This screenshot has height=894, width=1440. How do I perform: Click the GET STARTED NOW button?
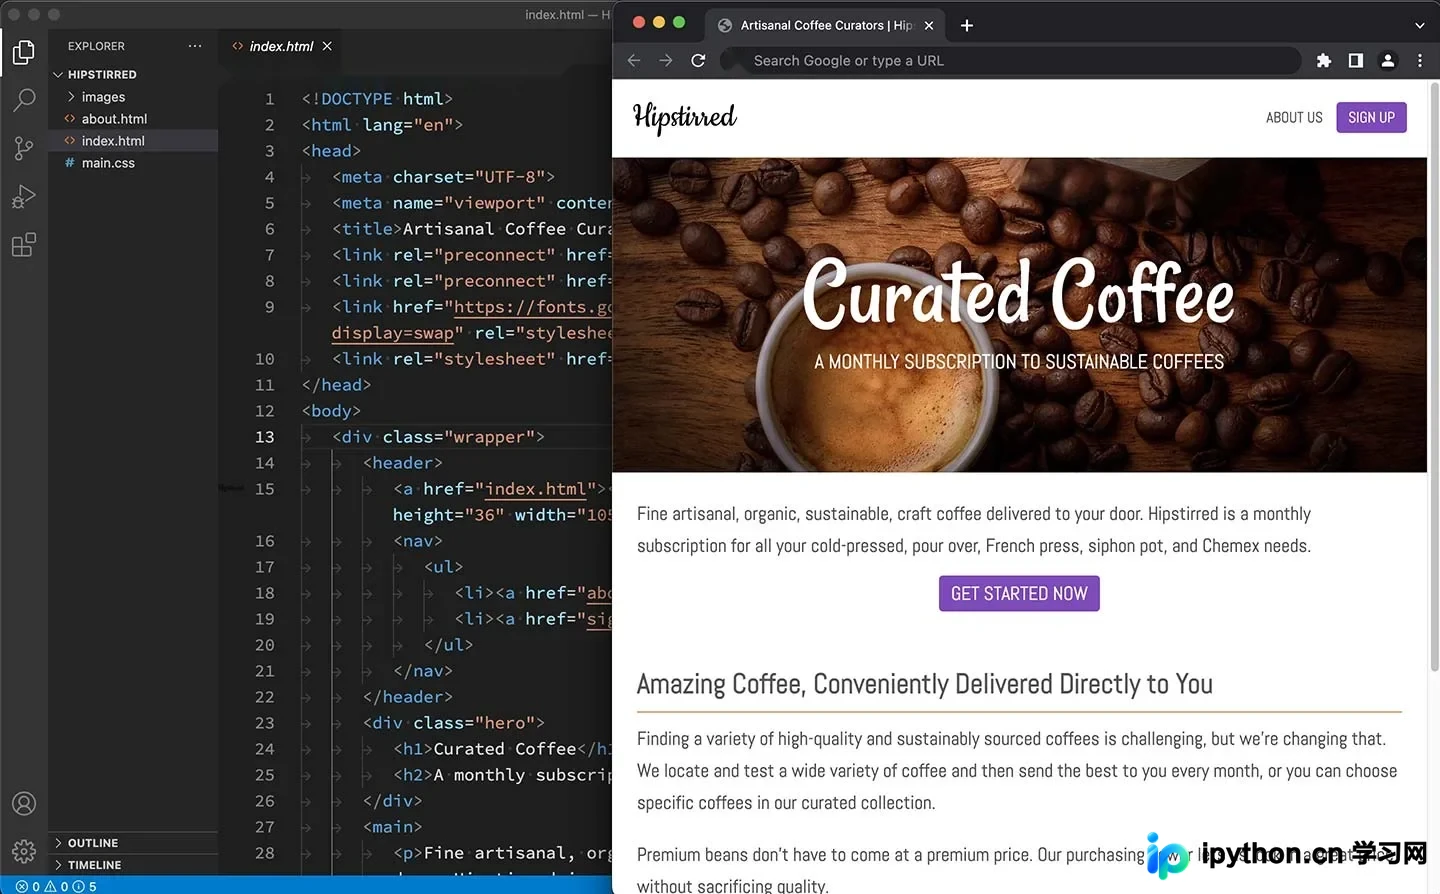[x=1019, y=593]
